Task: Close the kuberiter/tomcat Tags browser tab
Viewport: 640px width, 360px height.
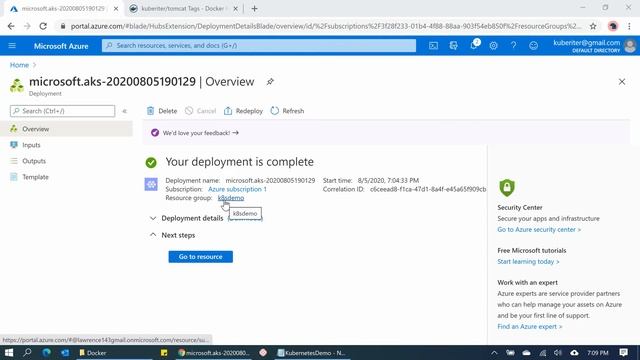Action: (x=235, y=9)
